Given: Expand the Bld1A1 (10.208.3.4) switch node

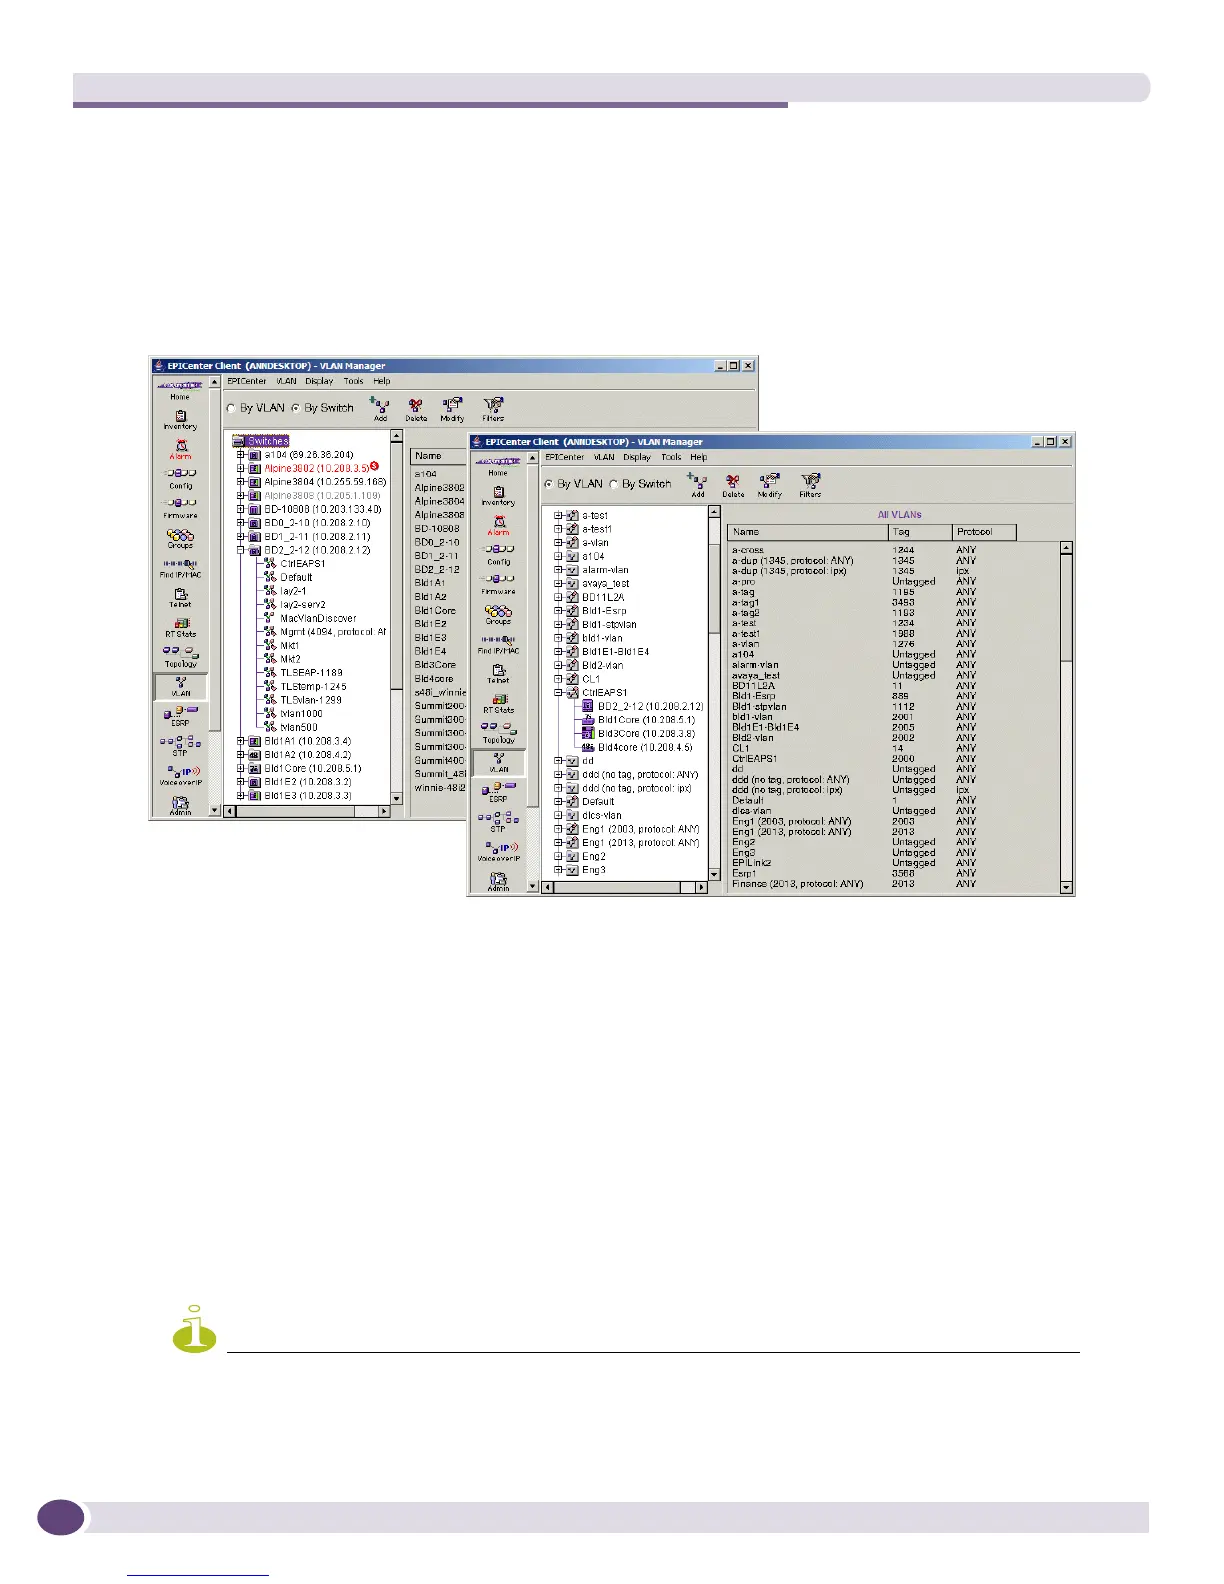Looking at the screenshot, I should (x=241, y=741).
